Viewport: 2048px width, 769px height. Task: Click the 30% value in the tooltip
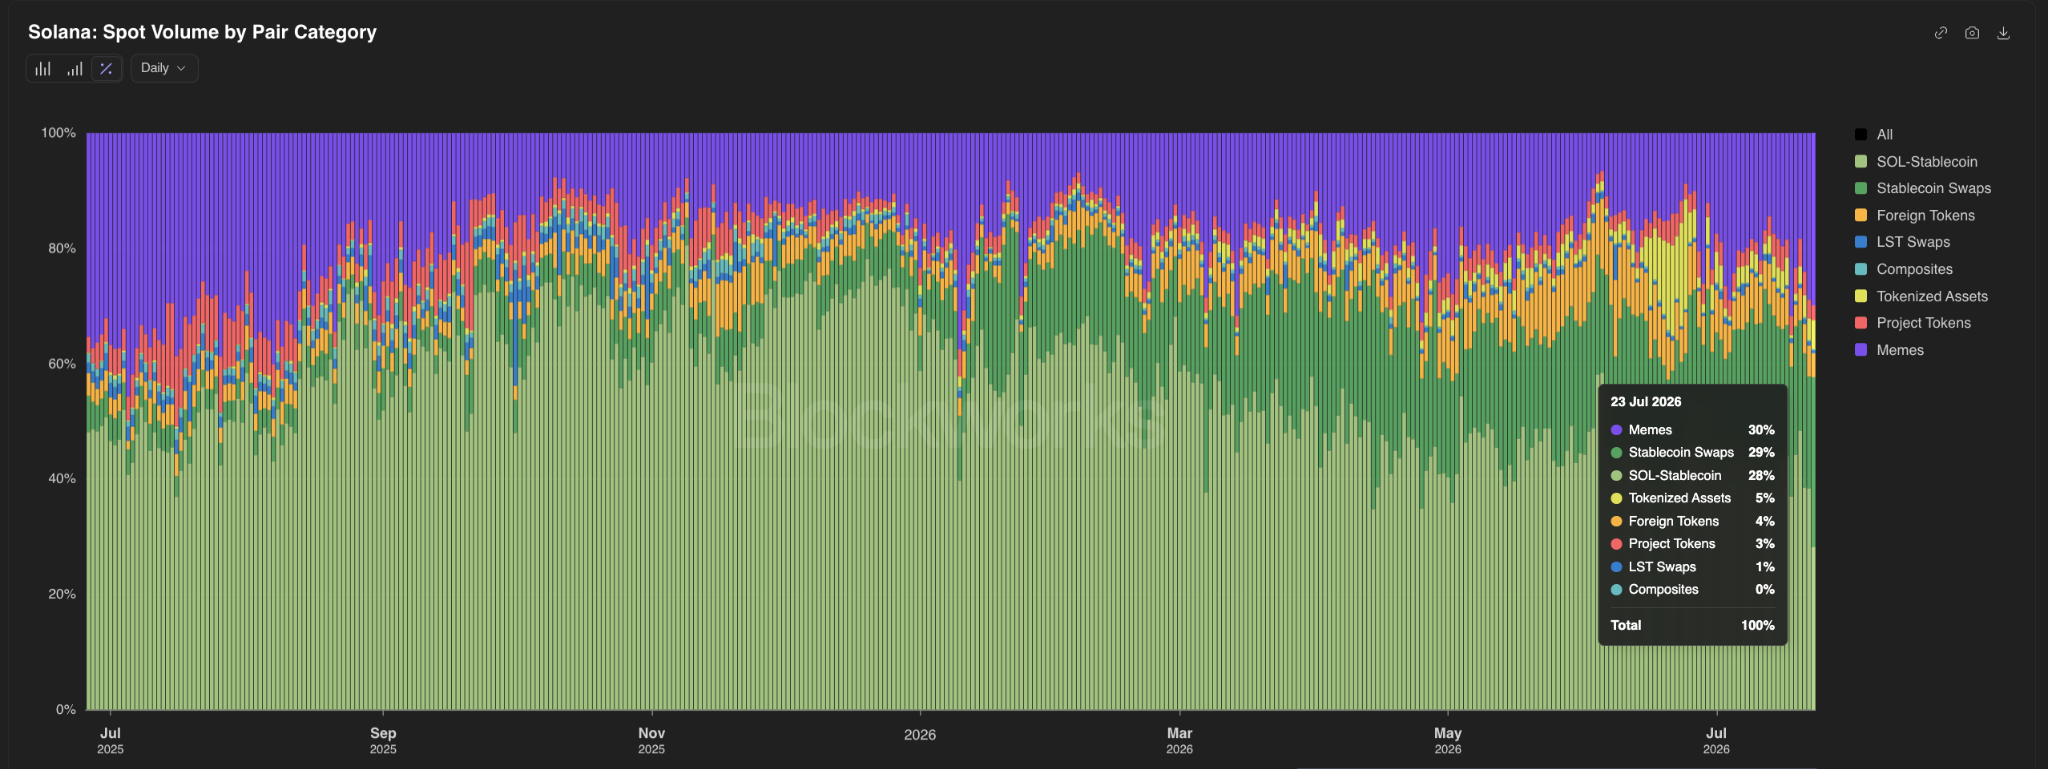pyautogui.click(x=1761, y=430)
